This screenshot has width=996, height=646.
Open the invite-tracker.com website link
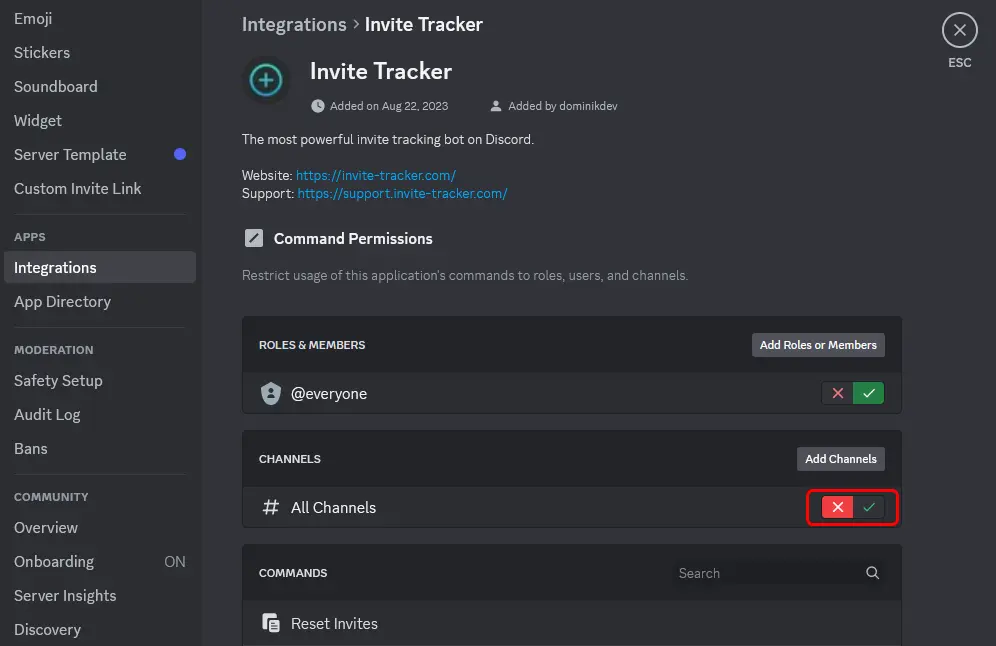(375, 175)
